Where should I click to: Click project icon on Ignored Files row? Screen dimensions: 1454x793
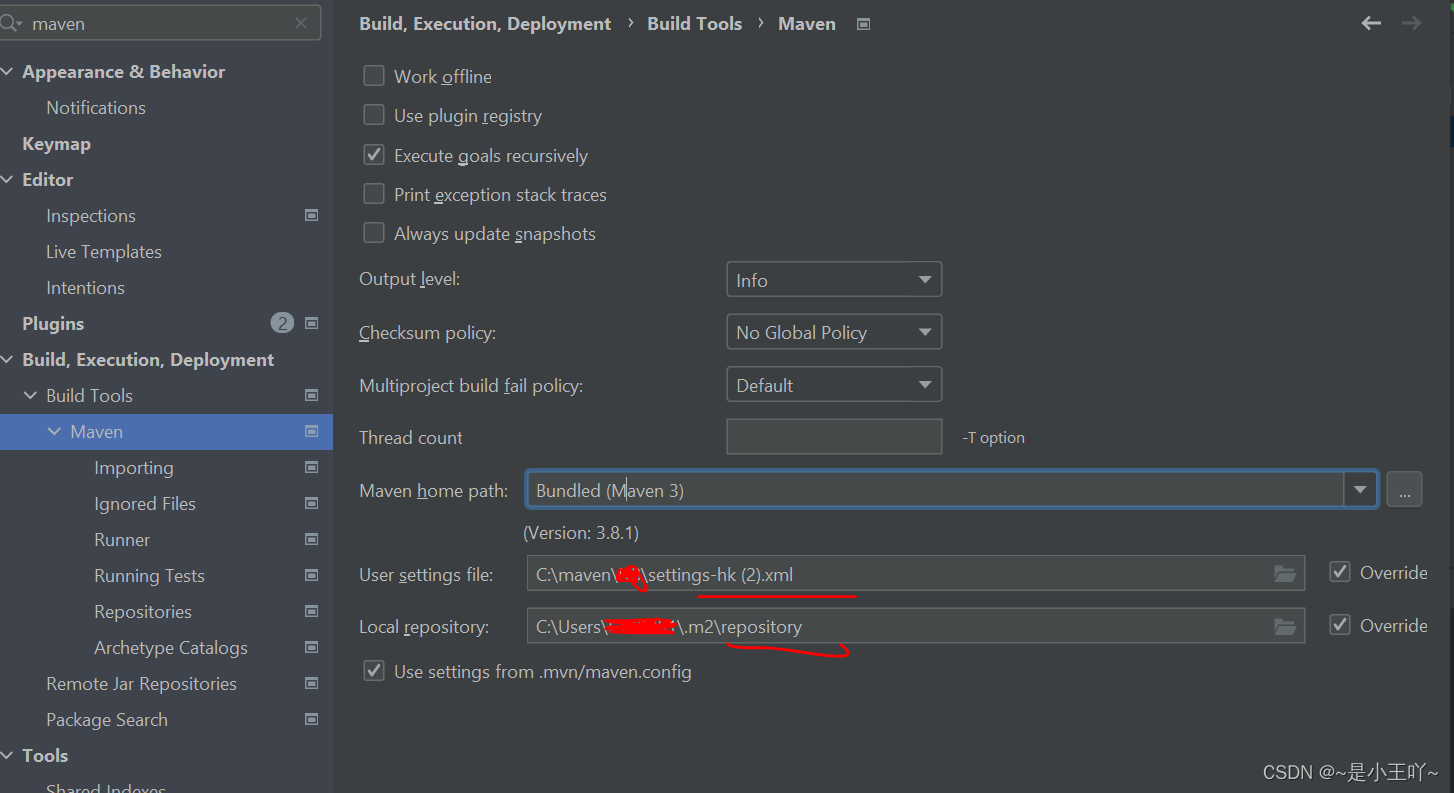(x=311, y=503)
